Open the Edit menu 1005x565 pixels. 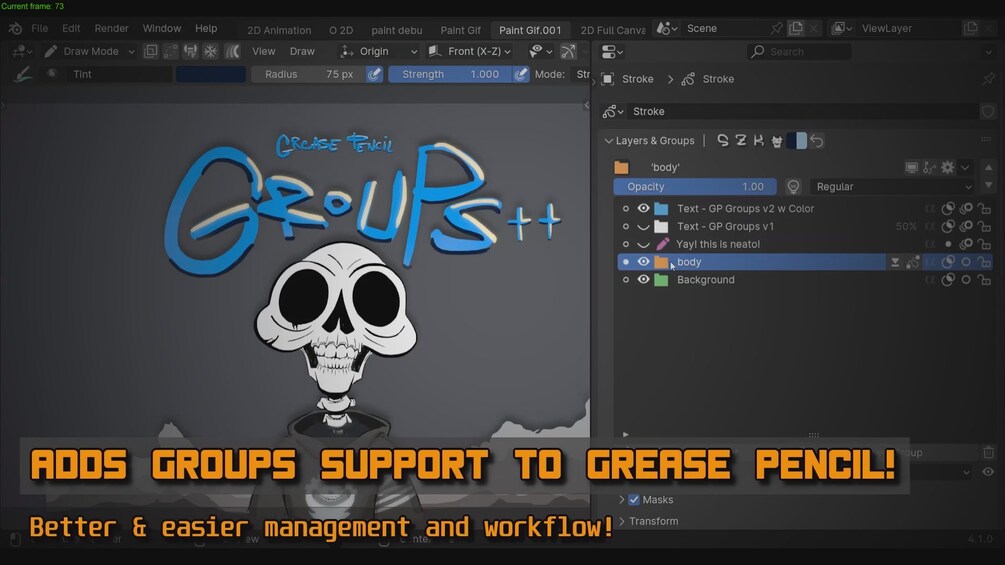click(71, 29)
